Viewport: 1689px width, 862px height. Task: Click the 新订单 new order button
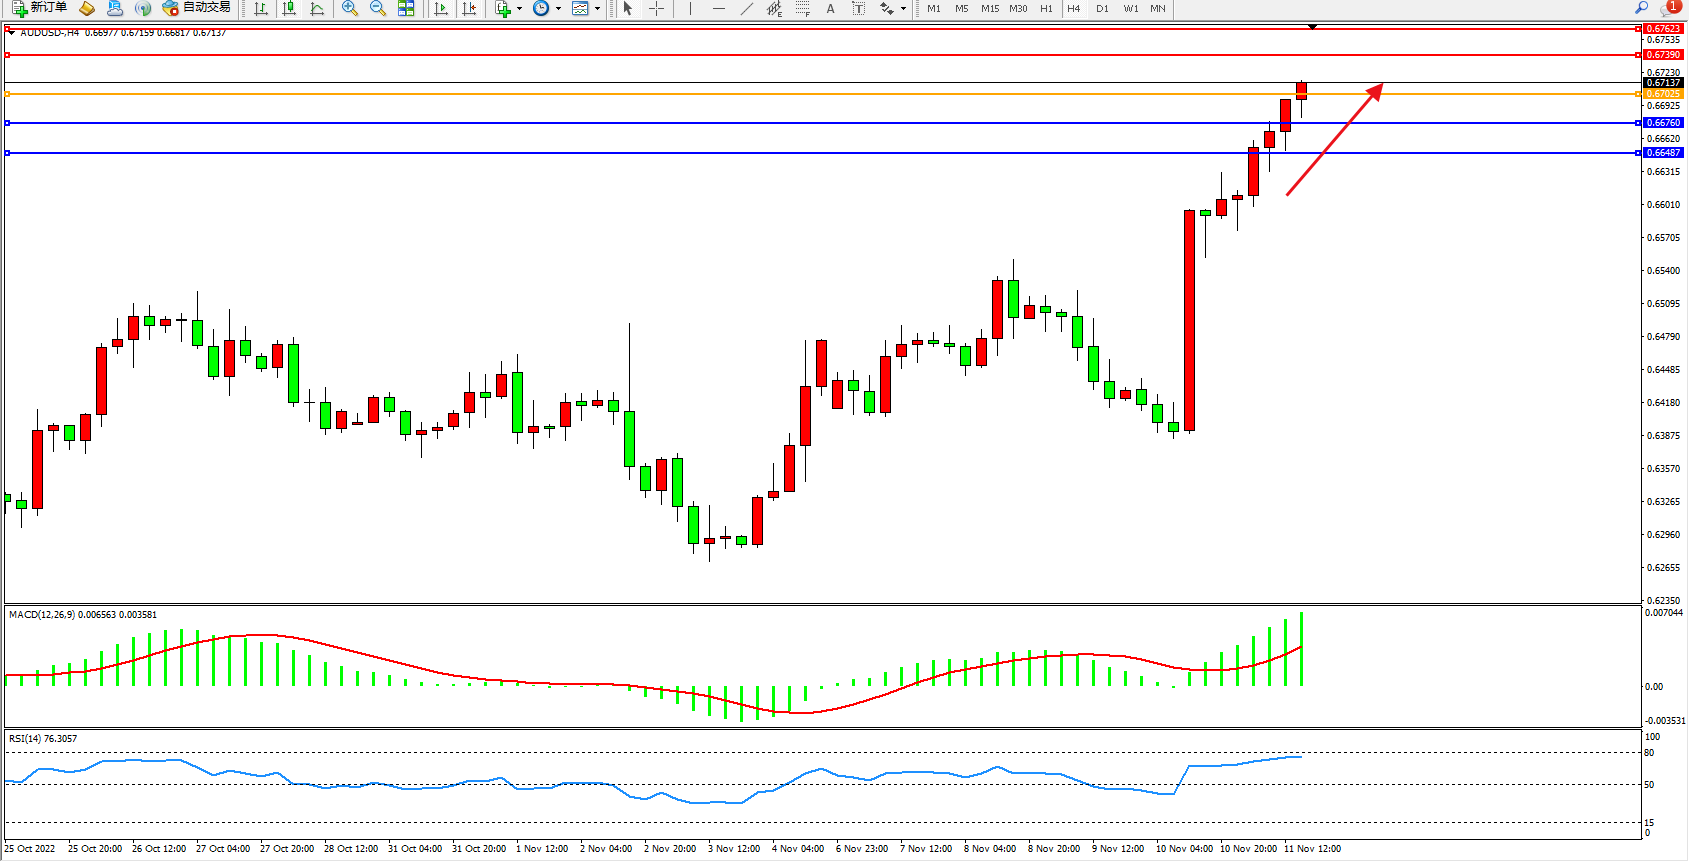click(x=39, y=8)
